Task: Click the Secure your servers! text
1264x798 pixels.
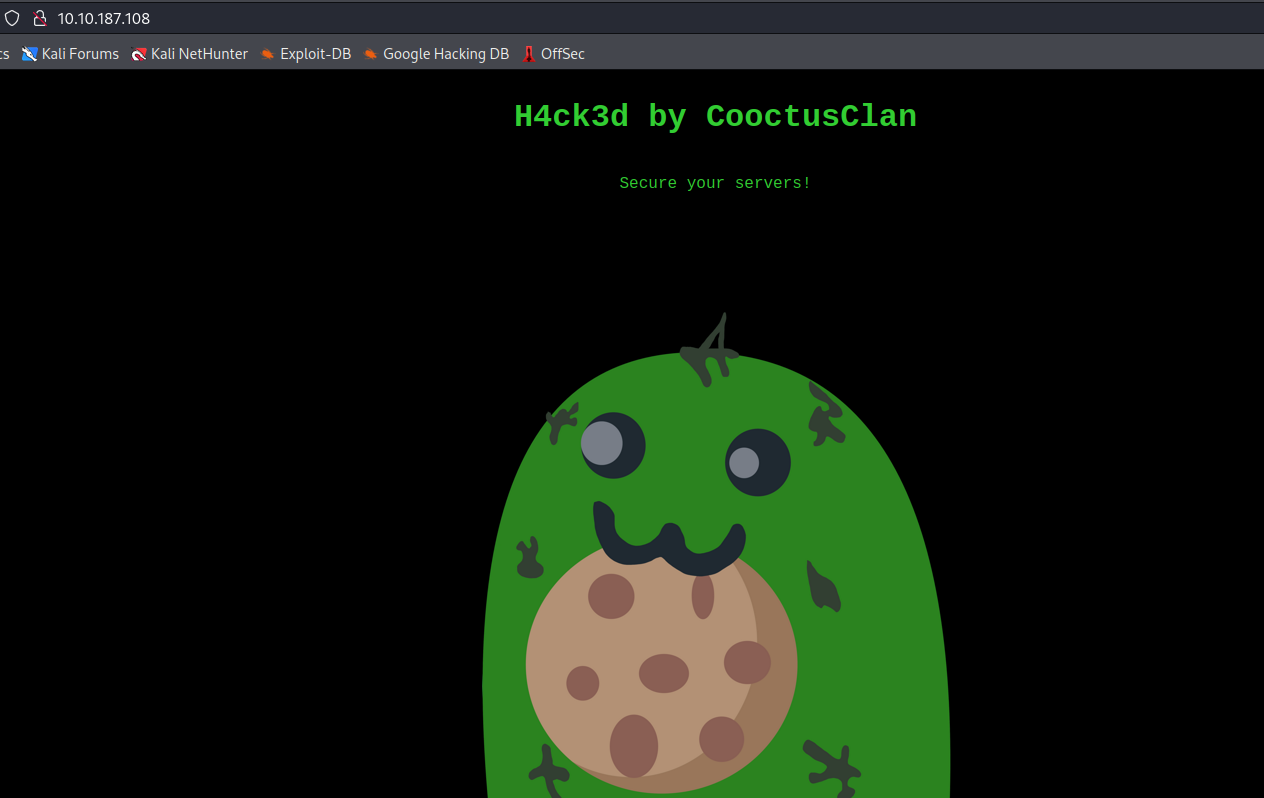Action: tap(715, 183)
